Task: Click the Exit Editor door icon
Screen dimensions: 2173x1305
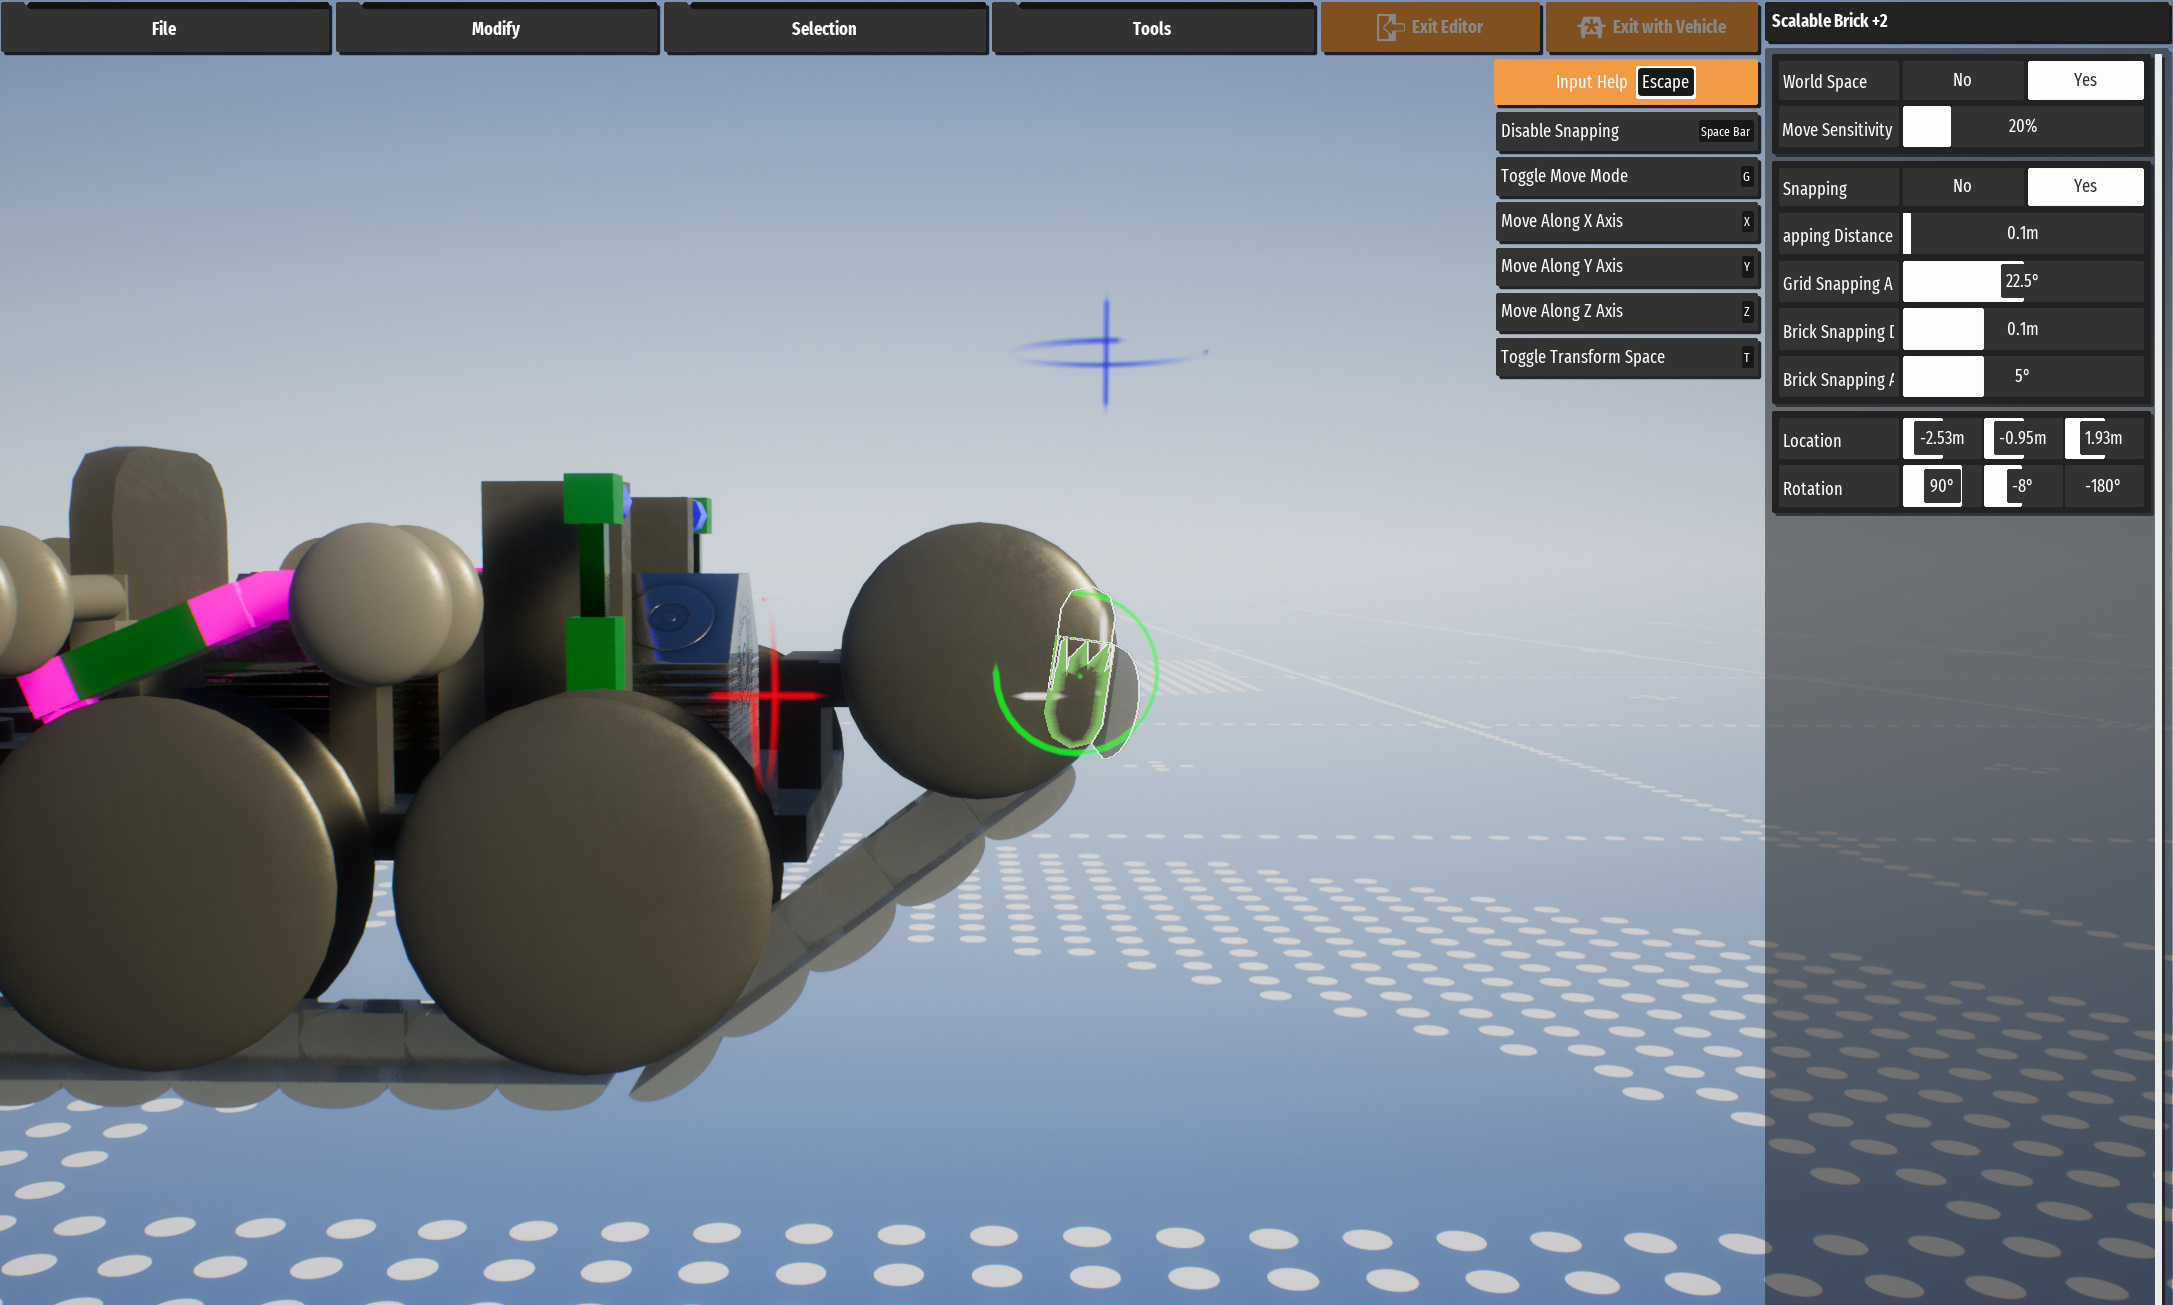Action: (1389, 27)
